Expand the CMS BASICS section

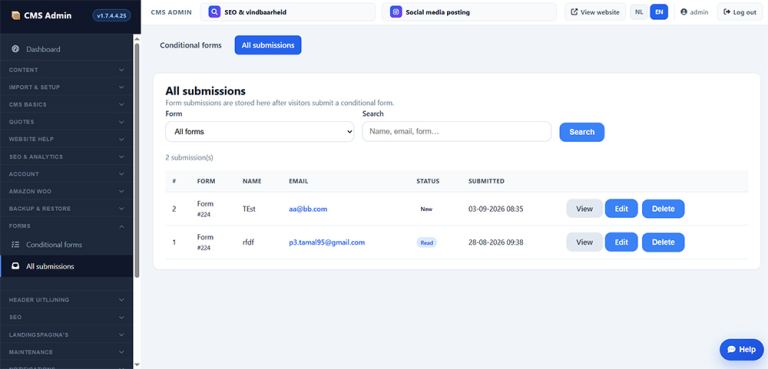[x=67, y=105]
